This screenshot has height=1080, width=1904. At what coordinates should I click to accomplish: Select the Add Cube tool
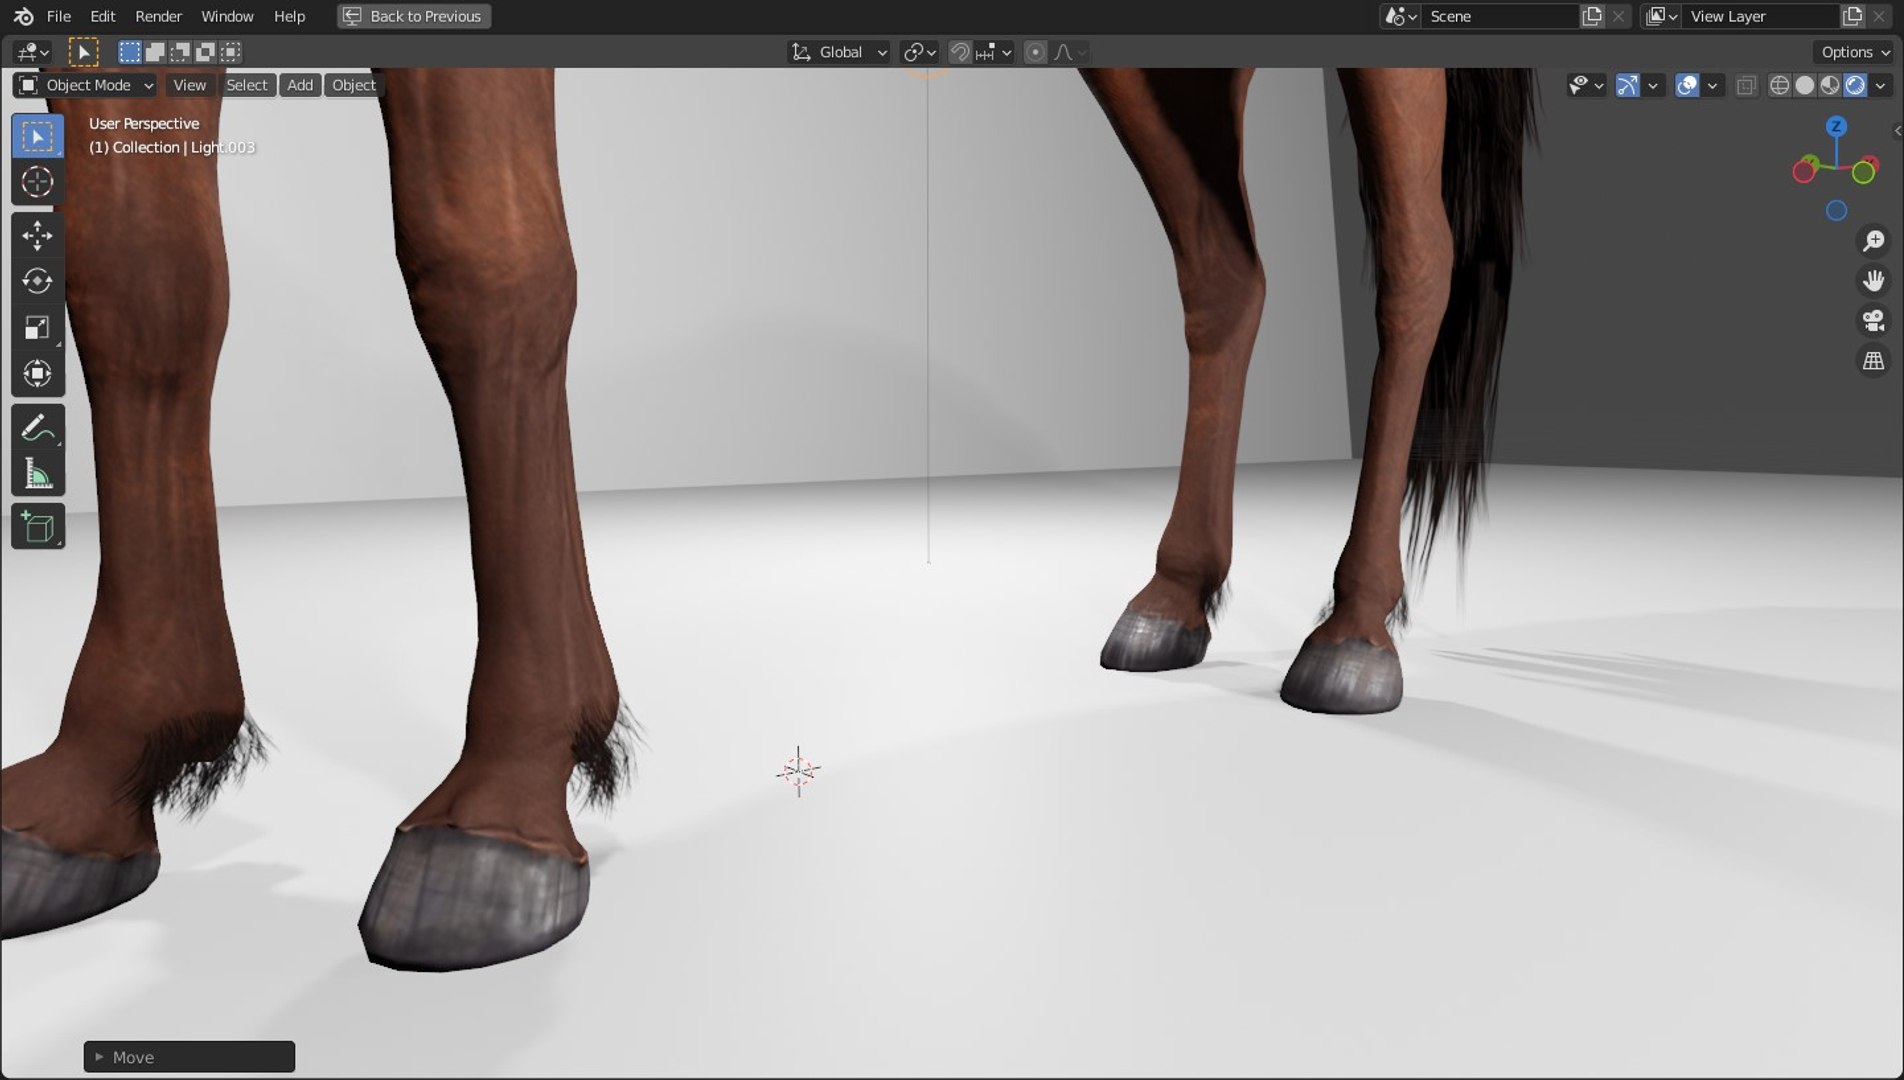pyautogui.click(x=38, y=527)
